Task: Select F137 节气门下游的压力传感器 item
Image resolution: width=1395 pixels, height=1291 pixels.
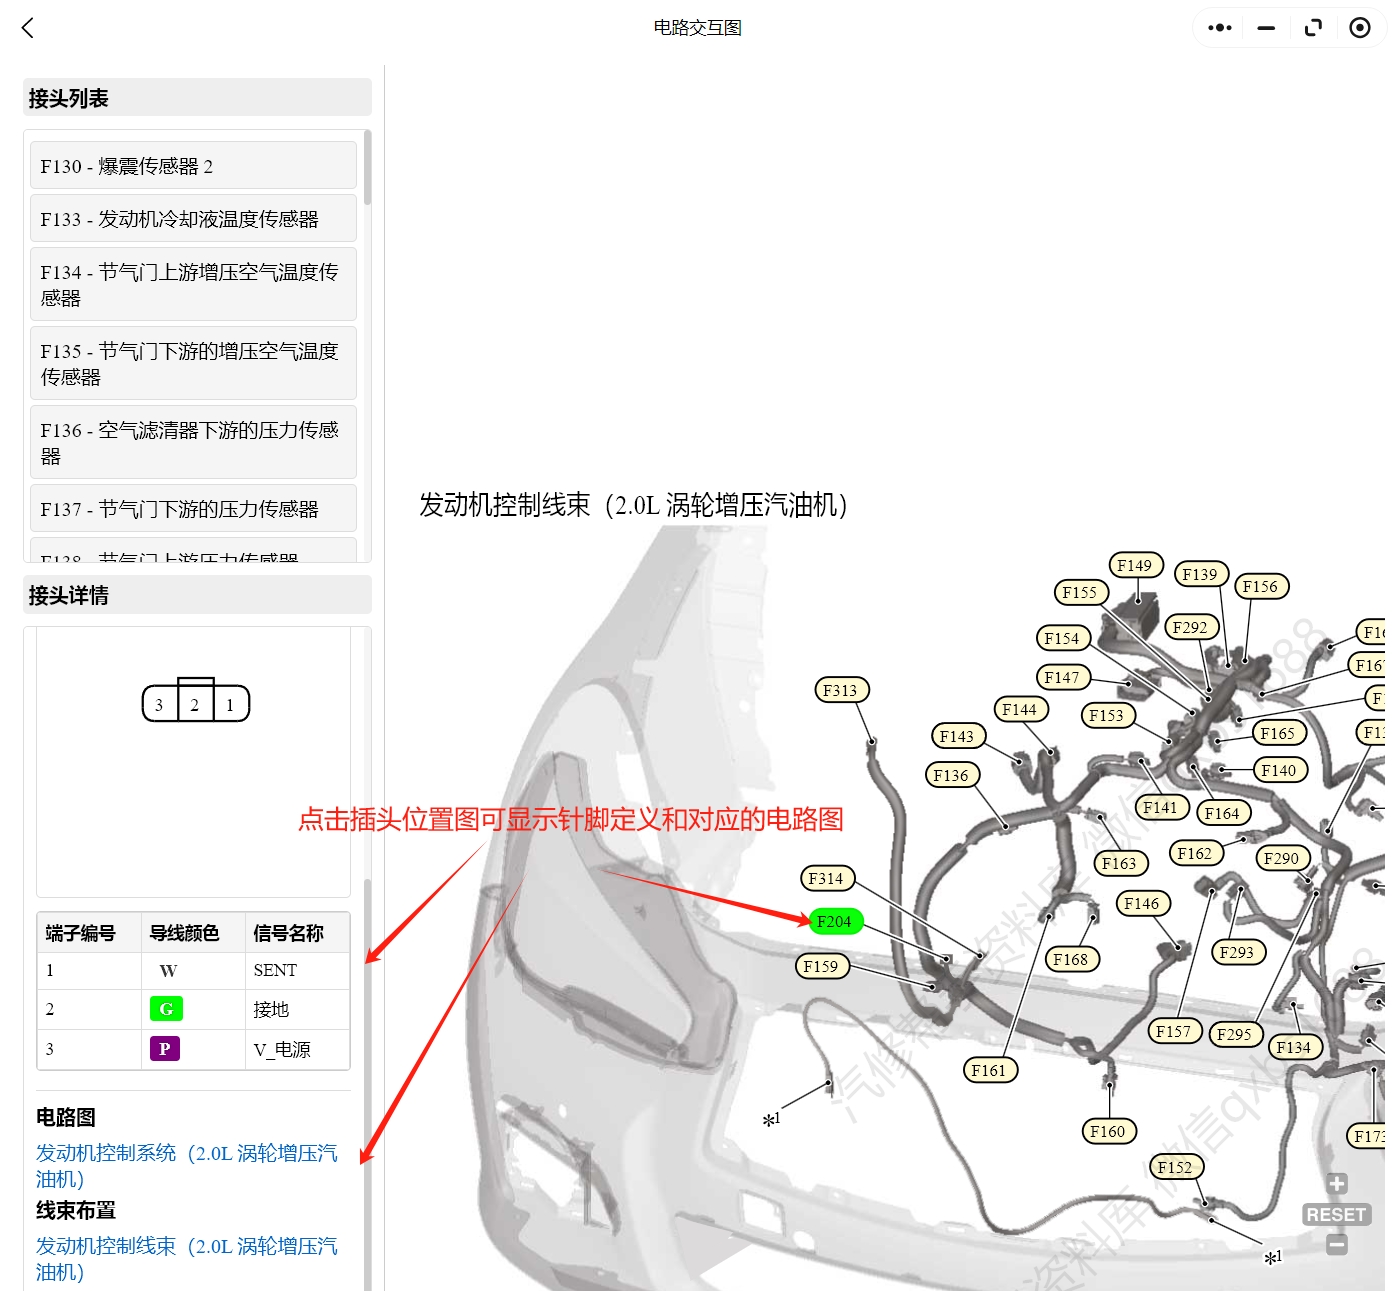Action: (x=193, y=509)
